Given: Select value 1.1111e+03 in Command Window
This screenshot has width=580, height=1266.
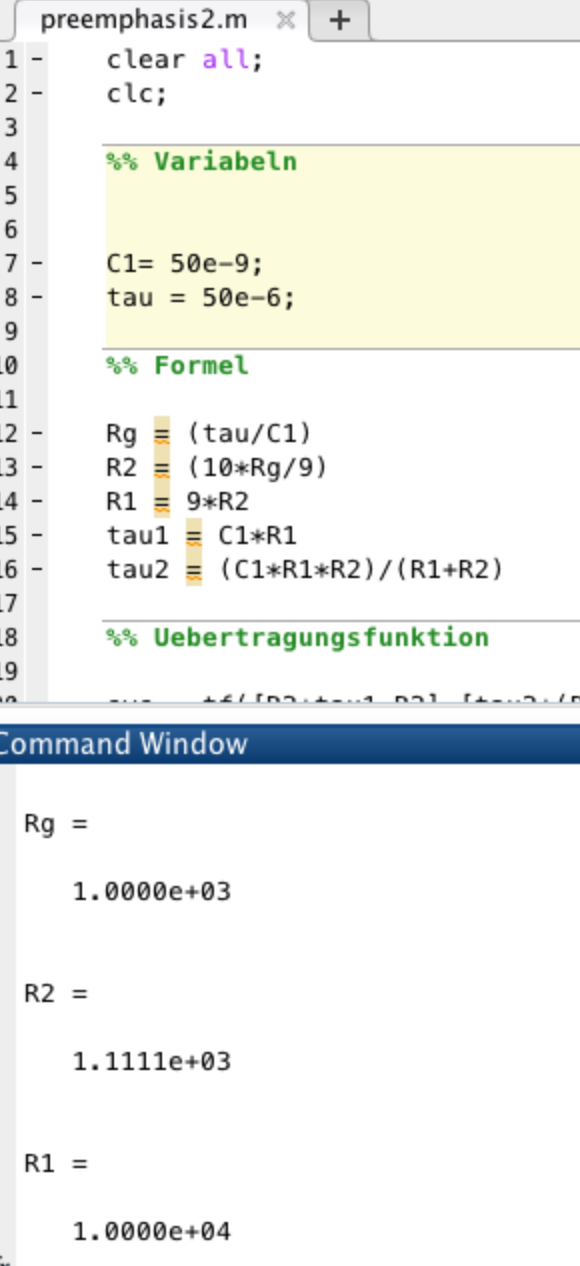Looking at the screenshot, I should (x=152, y=1061).
